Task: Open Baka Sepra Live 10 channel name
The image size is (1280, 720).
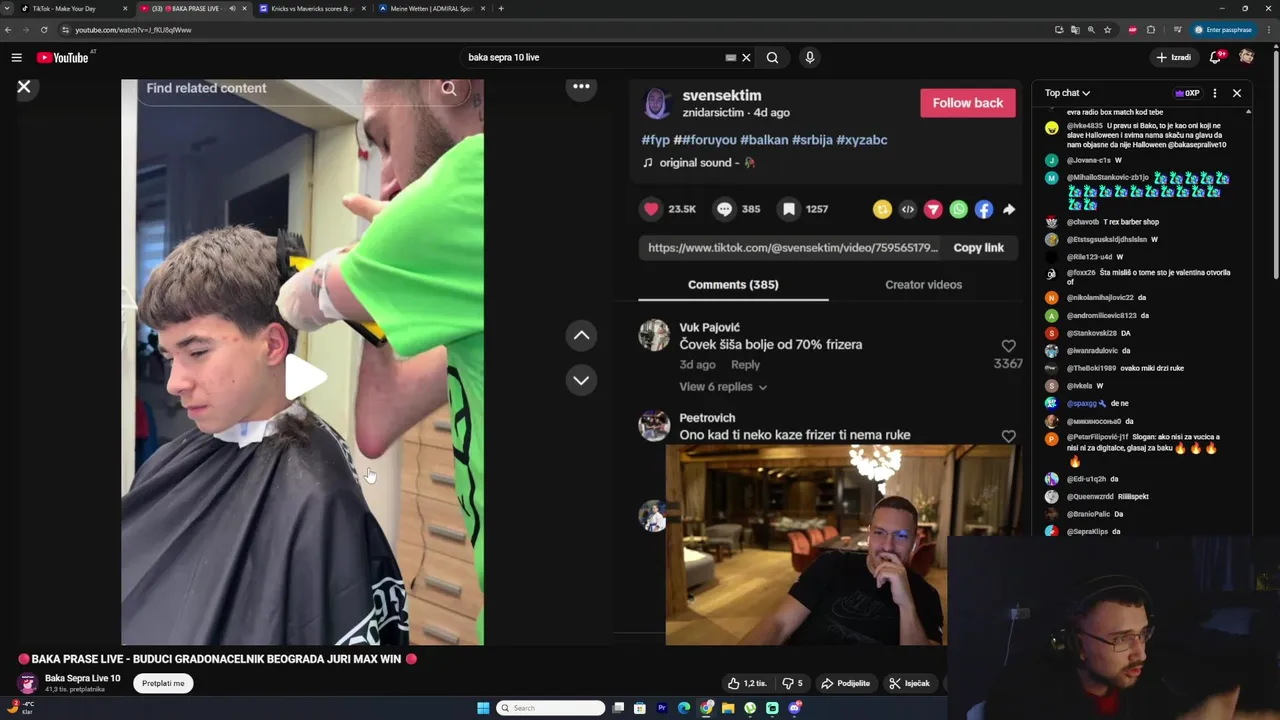Action: point(82,678)
